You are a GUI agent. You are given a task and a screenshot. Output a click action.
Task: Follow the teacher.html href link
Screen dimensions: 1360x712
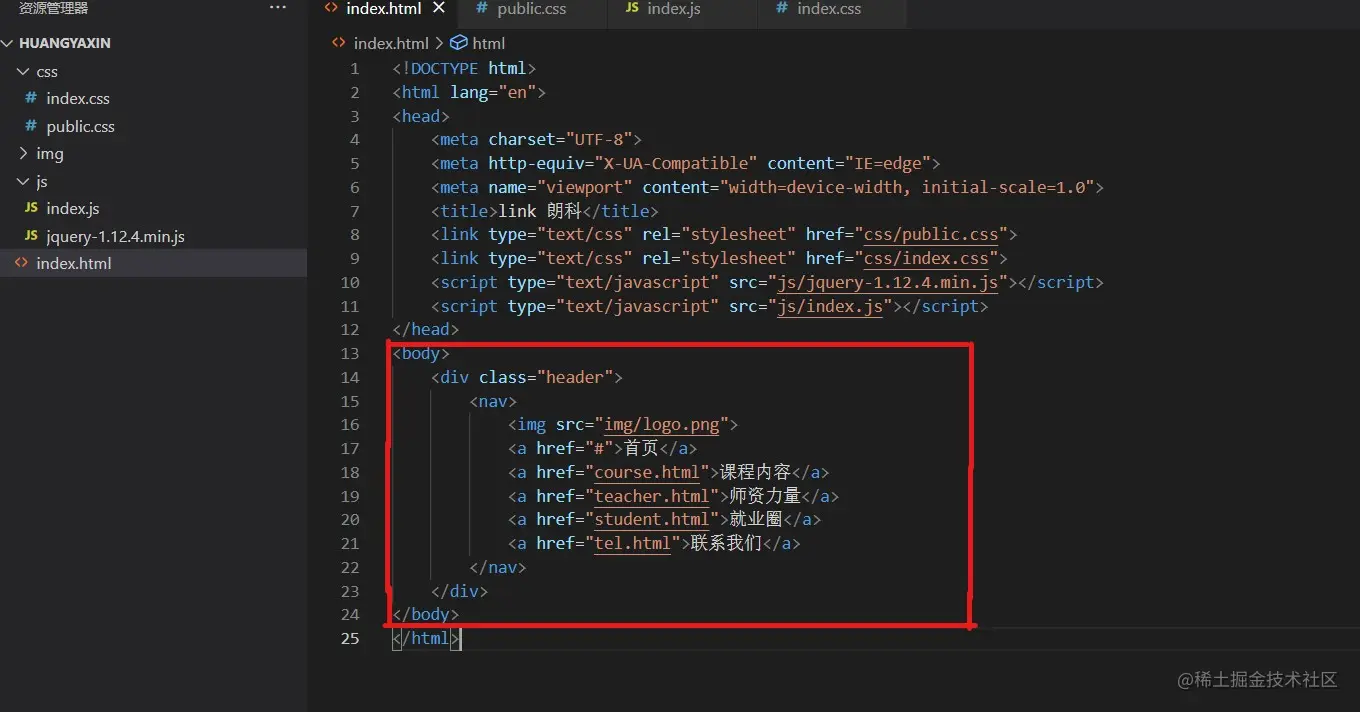click(652, 497)
